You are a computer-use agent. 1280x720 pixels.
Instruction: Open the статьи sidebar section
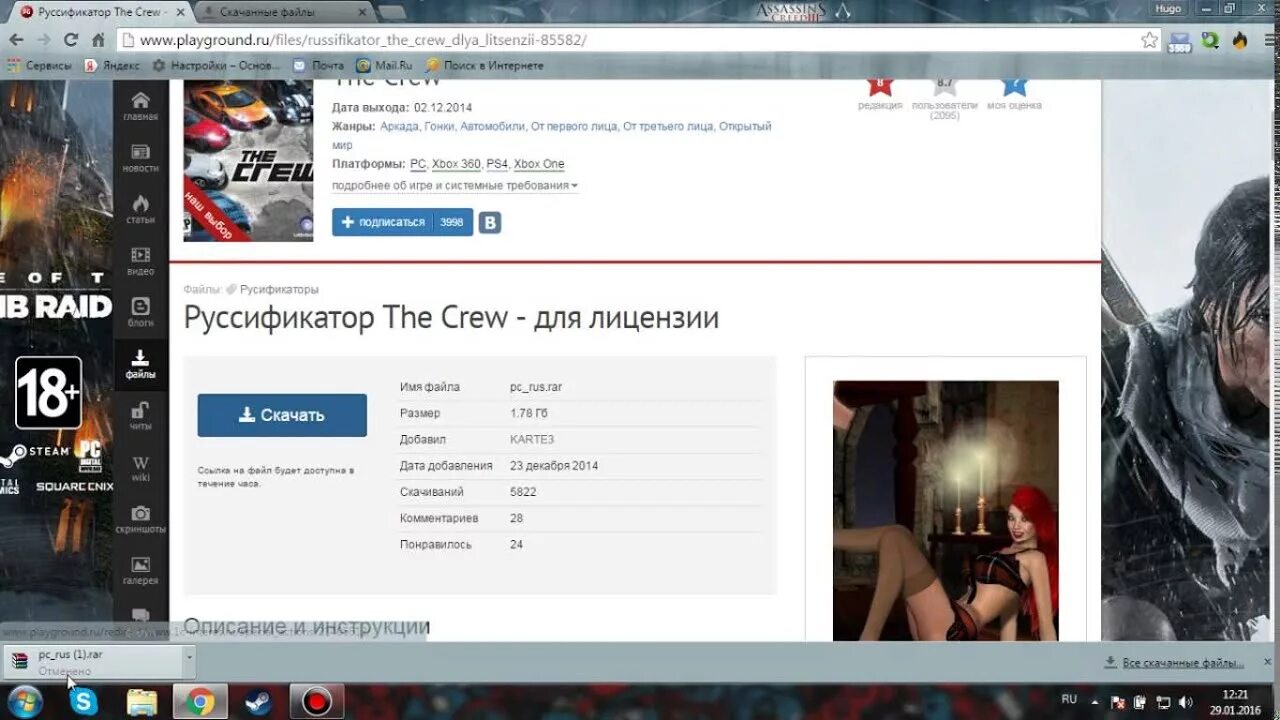[x=140, y=210]
